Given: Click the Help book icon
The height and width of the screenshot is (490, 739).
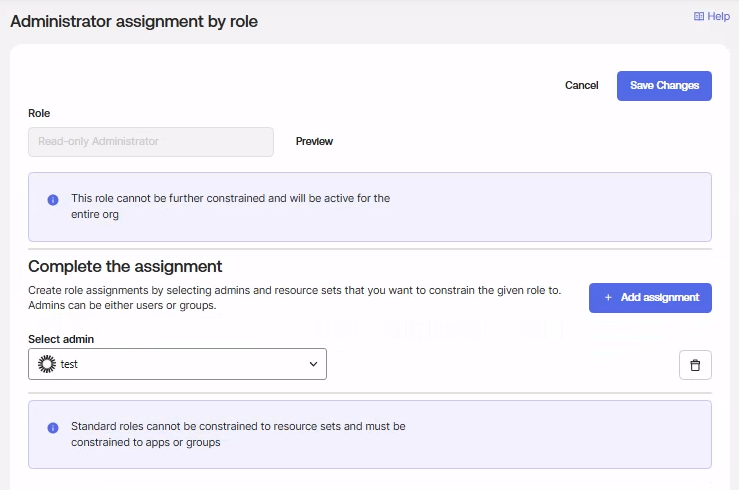Looking at the screenshot, I should coord(699,16).
